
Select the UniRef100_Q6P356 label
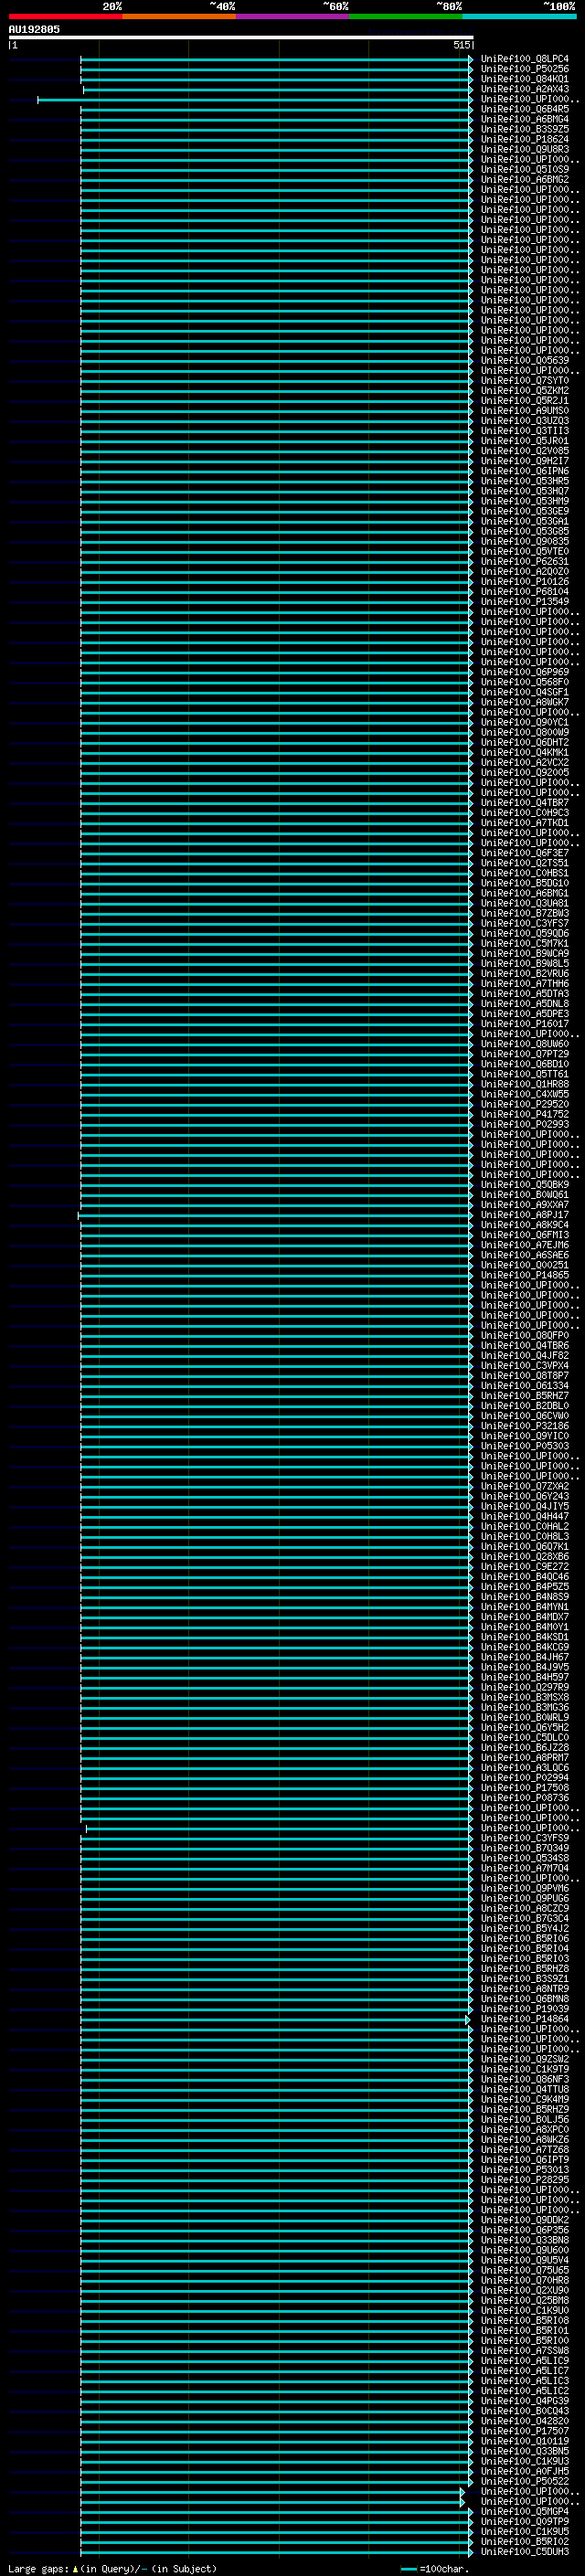(x=525, y=2231)
